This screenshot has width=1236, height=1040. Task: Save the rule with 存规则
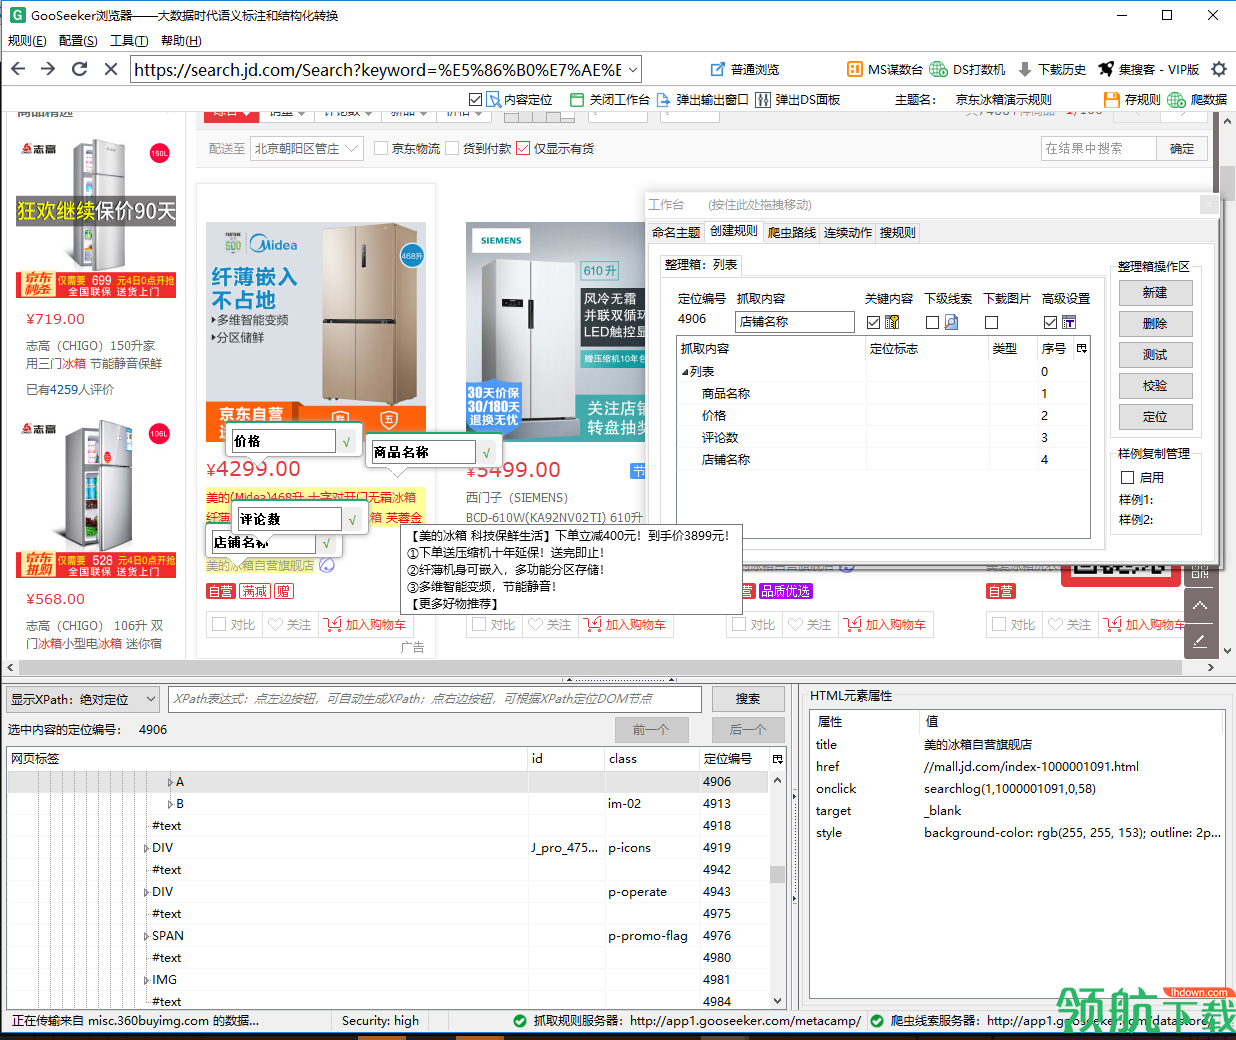point(1132,99)
